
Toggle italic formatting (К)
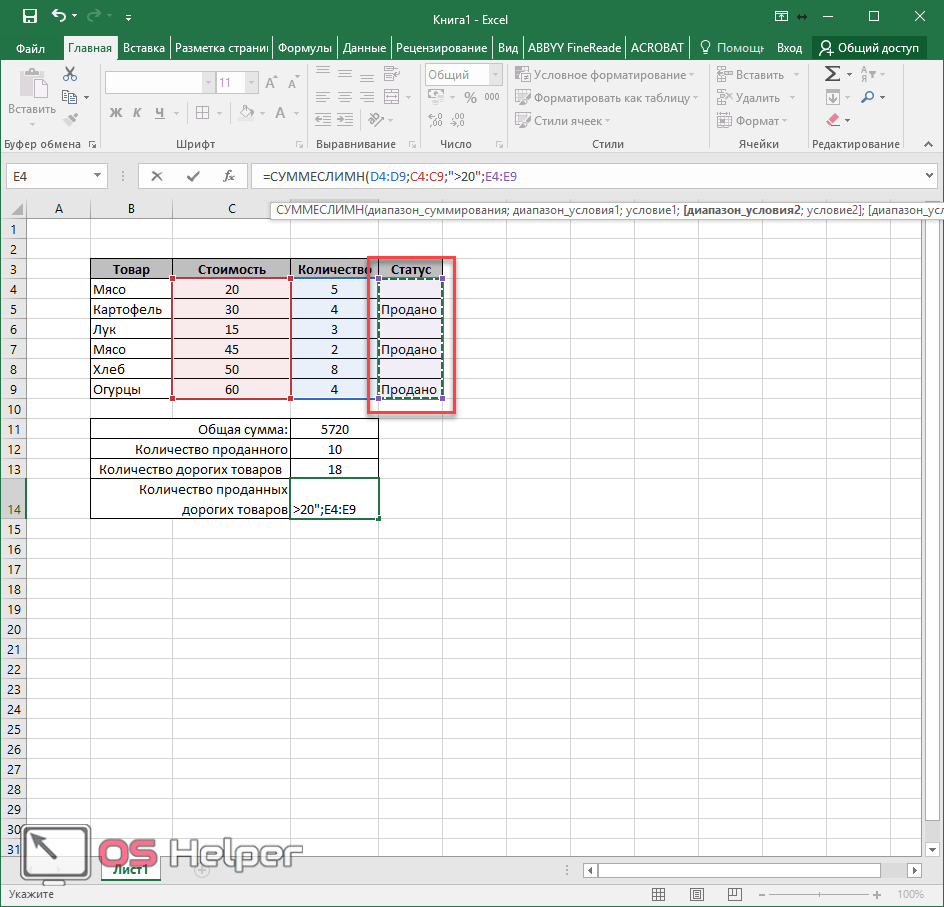pos(138,113)
